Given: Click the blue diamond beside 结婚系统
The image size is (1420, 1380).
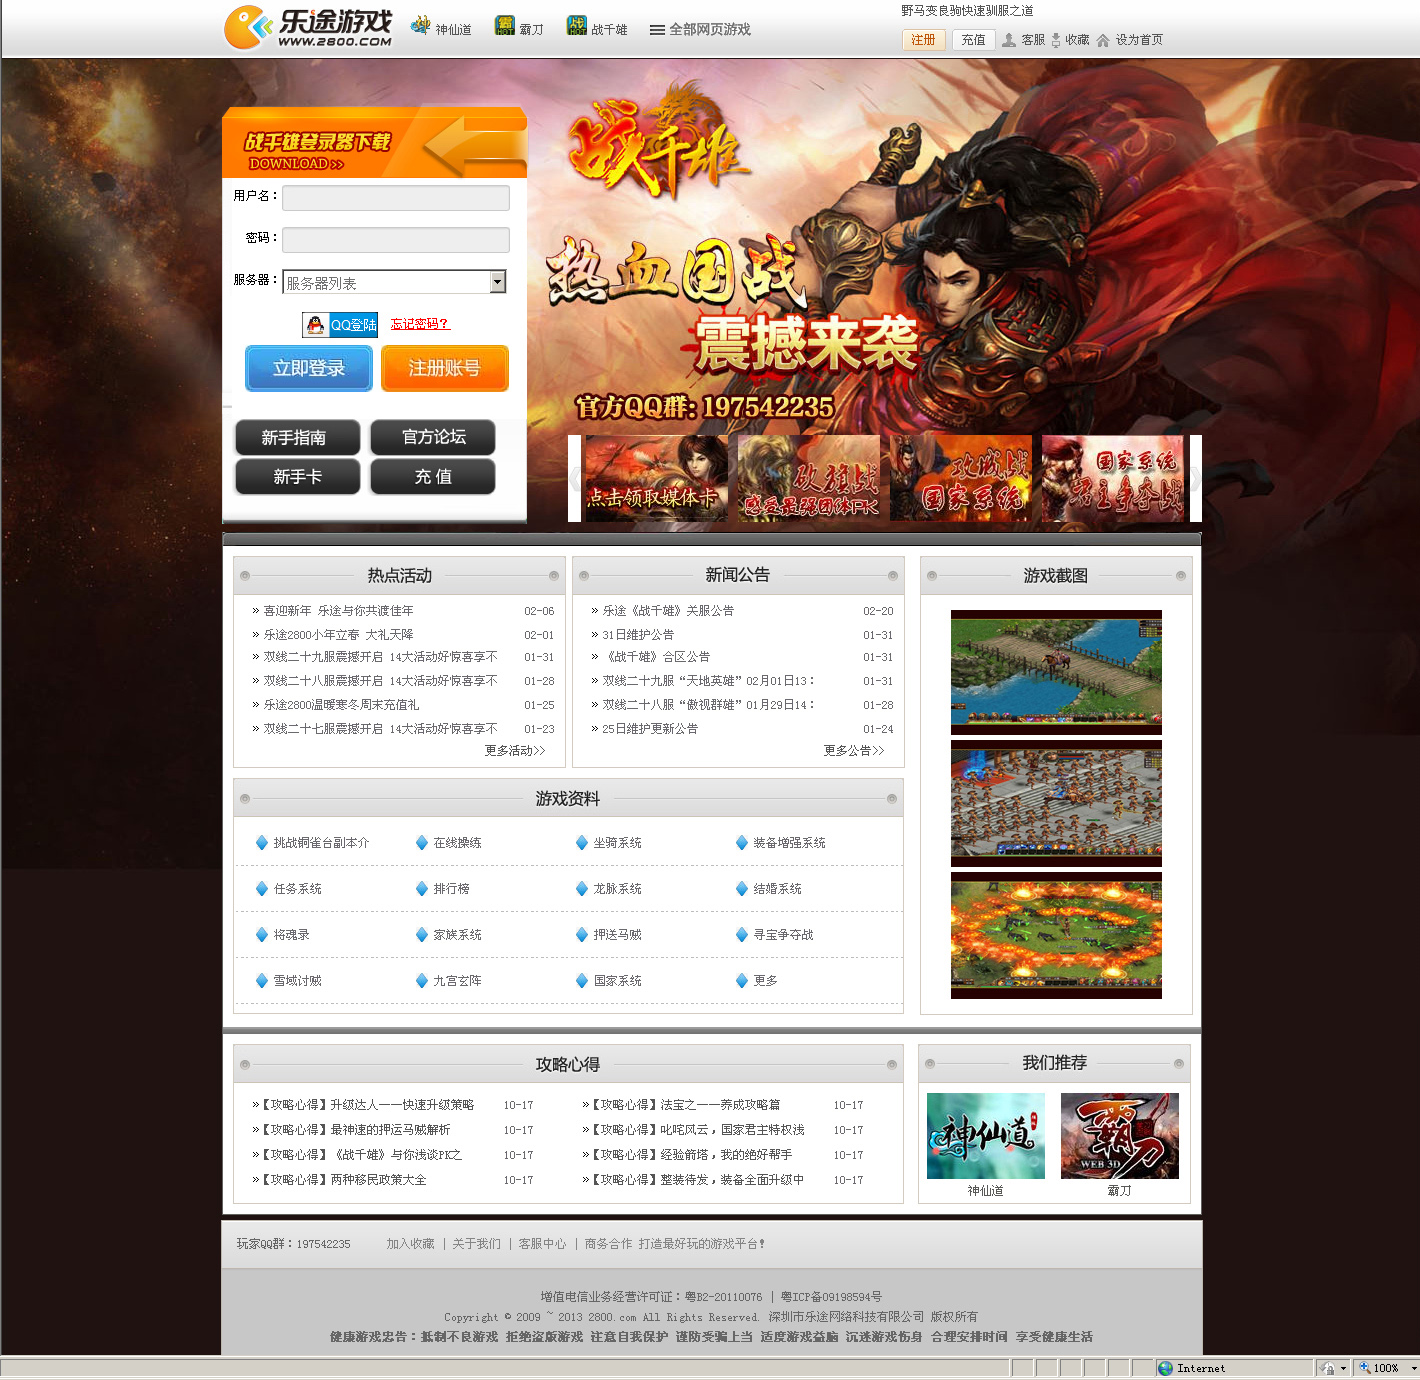Looking at the screenshot, I should [742, 889].
